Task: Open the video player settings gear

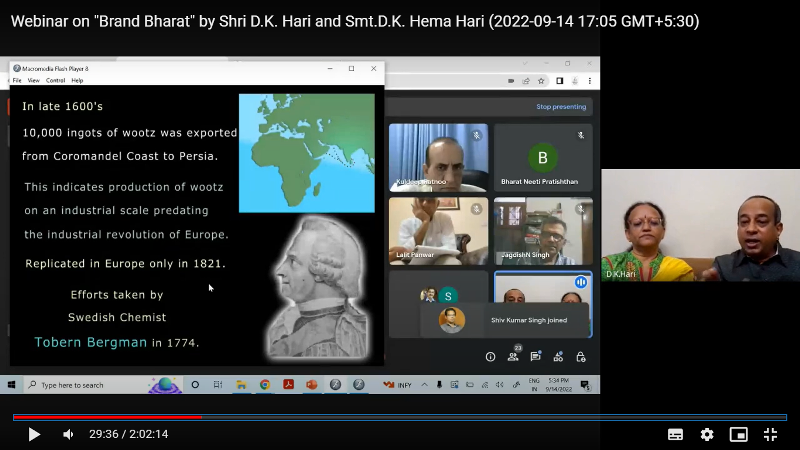Action: point(707,434)
